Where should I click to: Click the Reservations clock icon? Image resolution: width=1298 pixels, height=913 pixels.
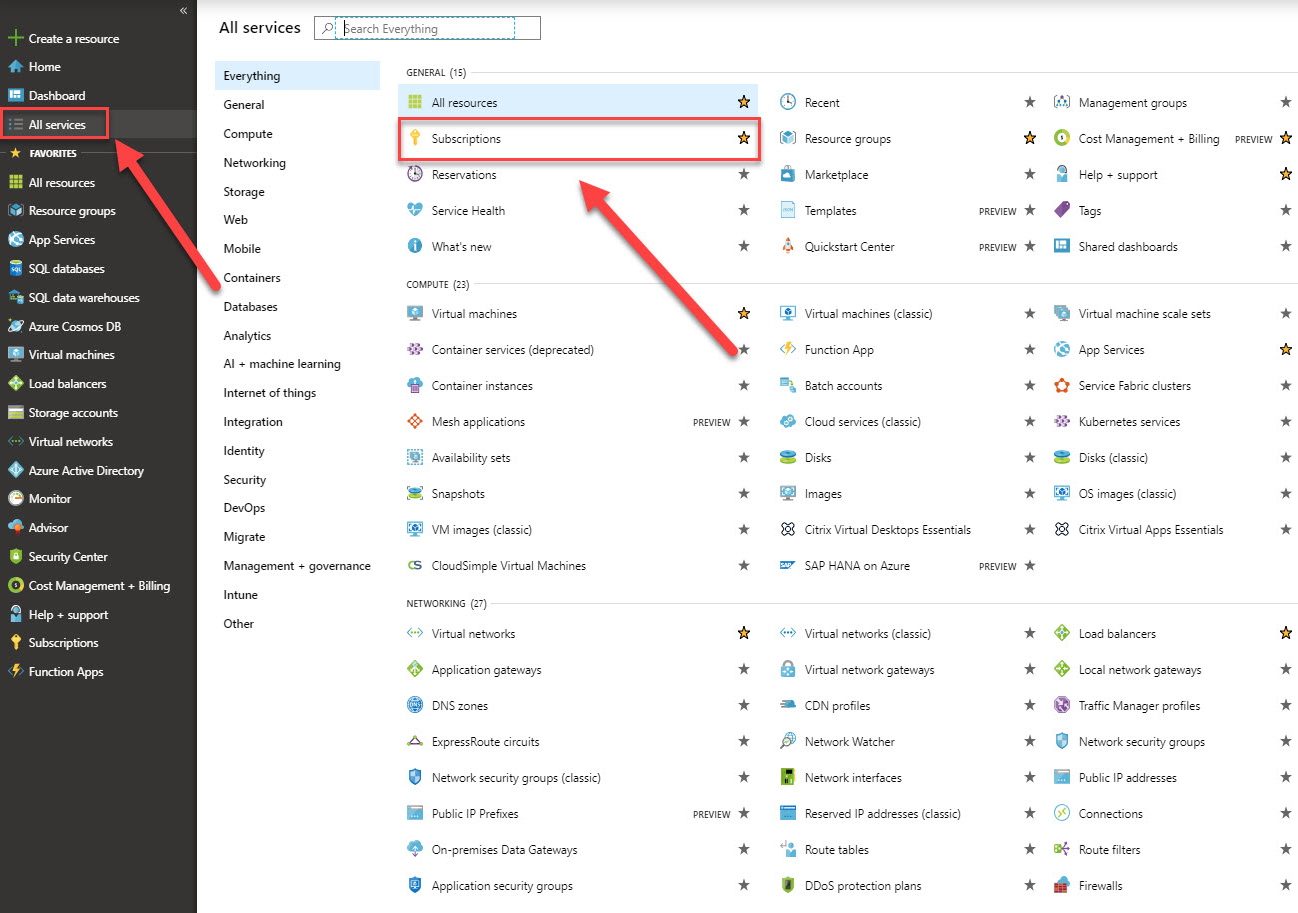pyautogui.click(x=415, y=174)
